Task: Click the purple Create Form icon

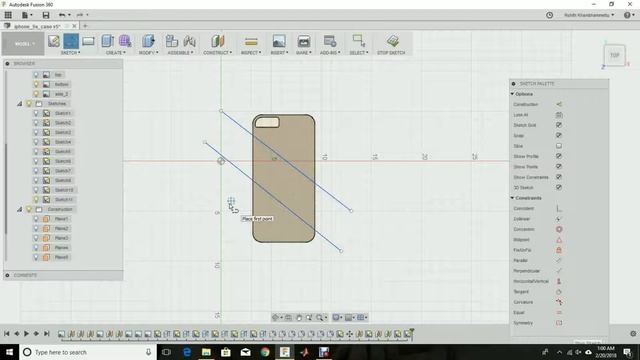Action: (x=125, y=41)
